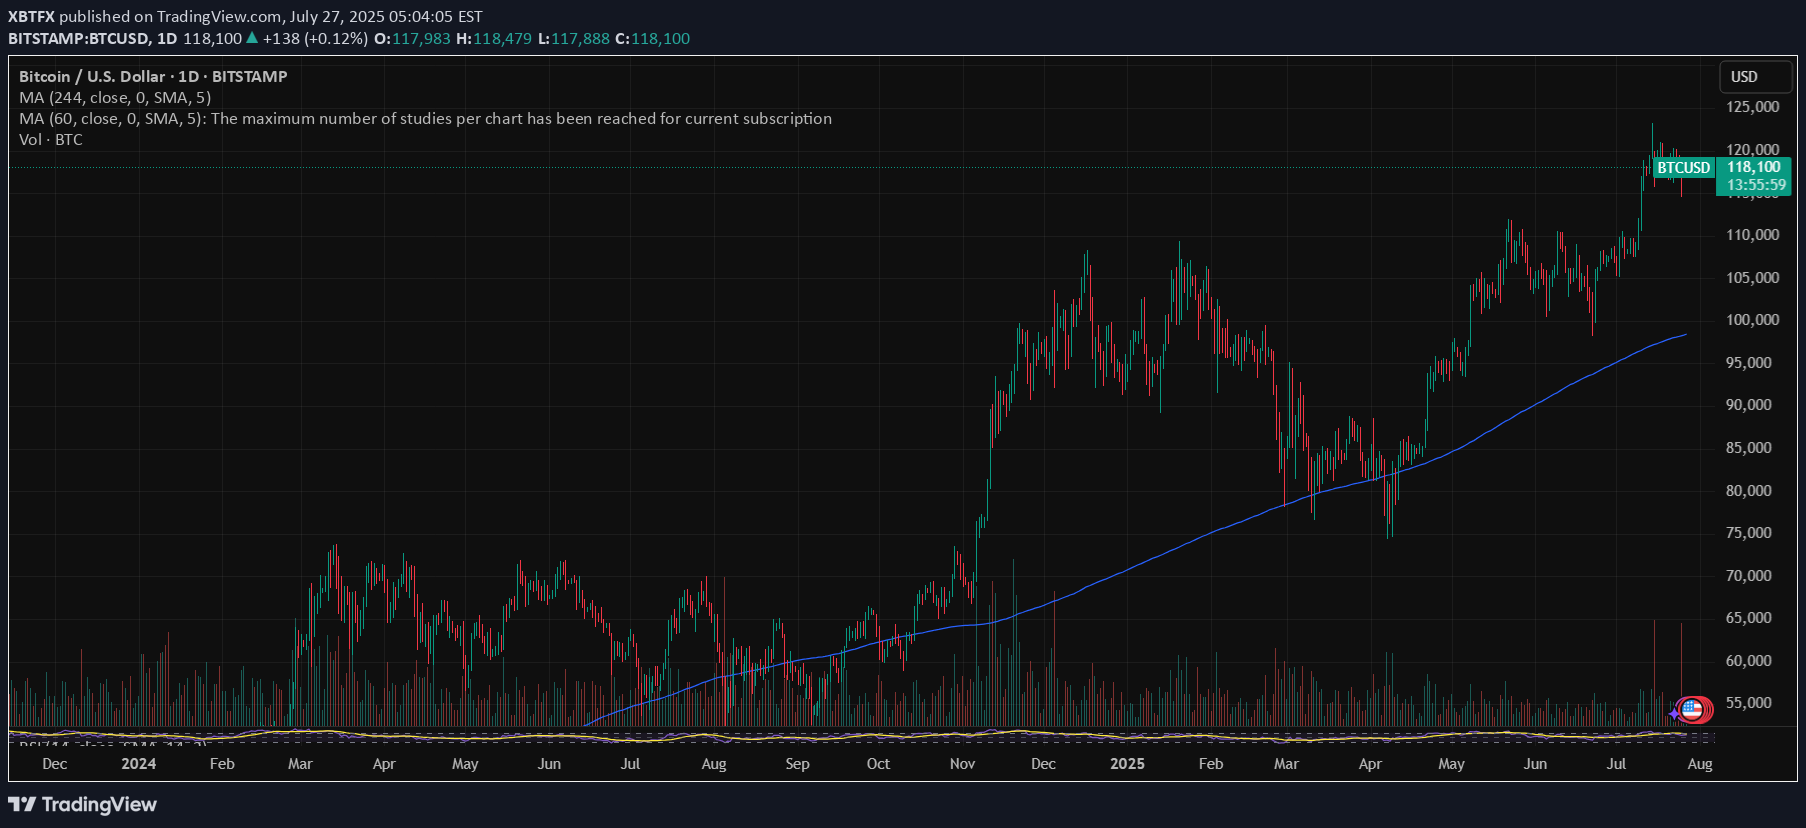Click the 13:55:59 bar countdown timer
This screenshot has width=1806, height=828.
1756,185
